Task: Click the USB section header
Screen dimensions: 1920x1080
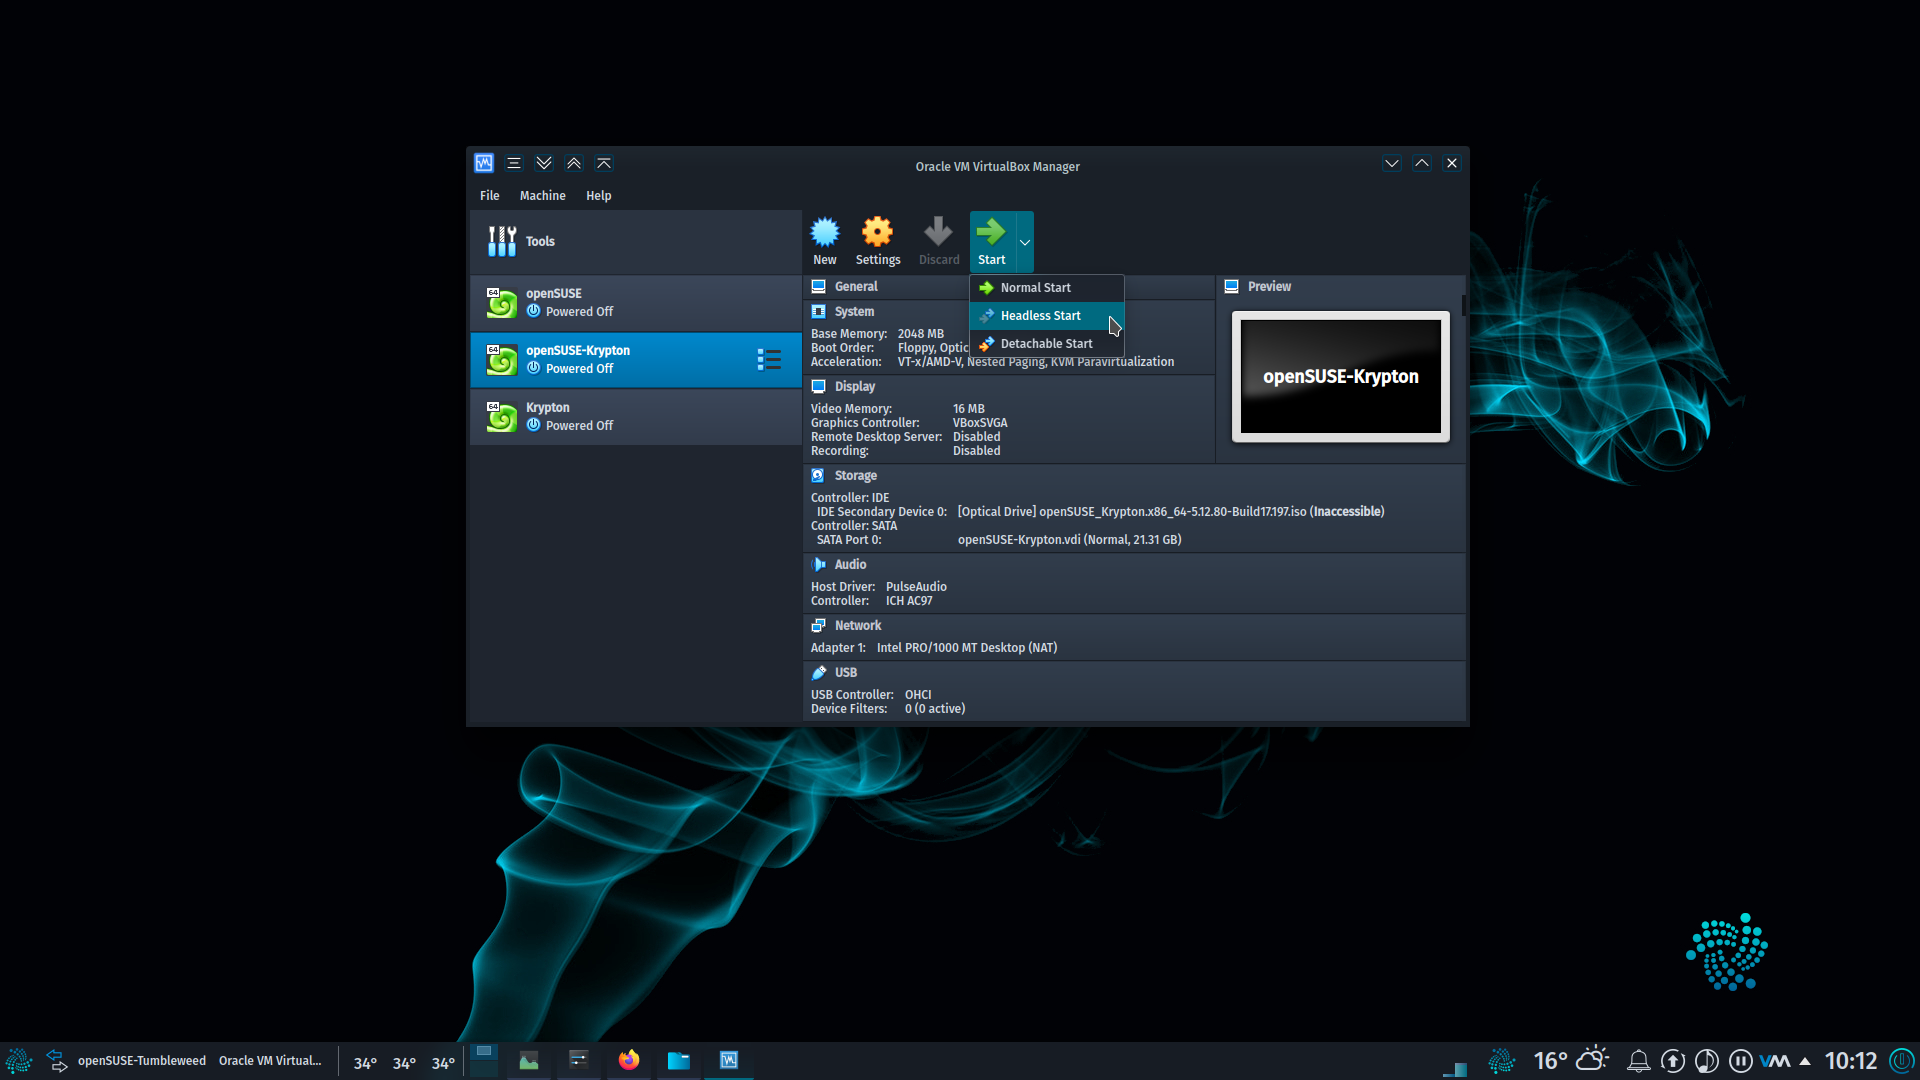Action: tap(846, 673)
